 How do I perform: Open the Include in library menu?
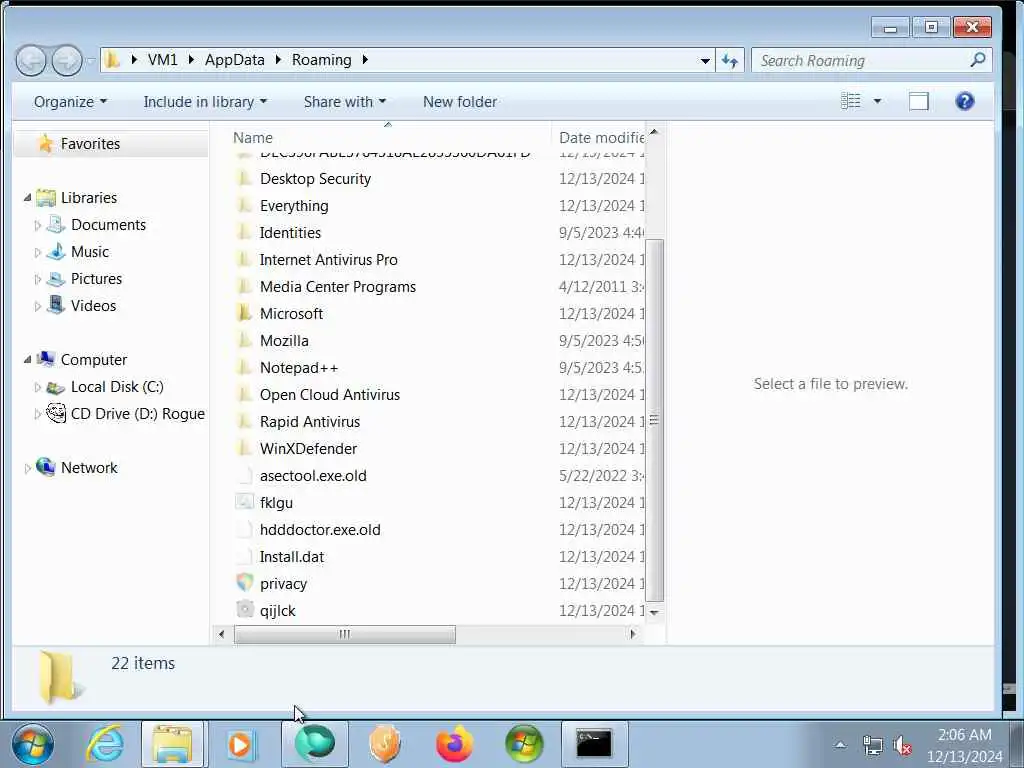[x=205, y=102]
